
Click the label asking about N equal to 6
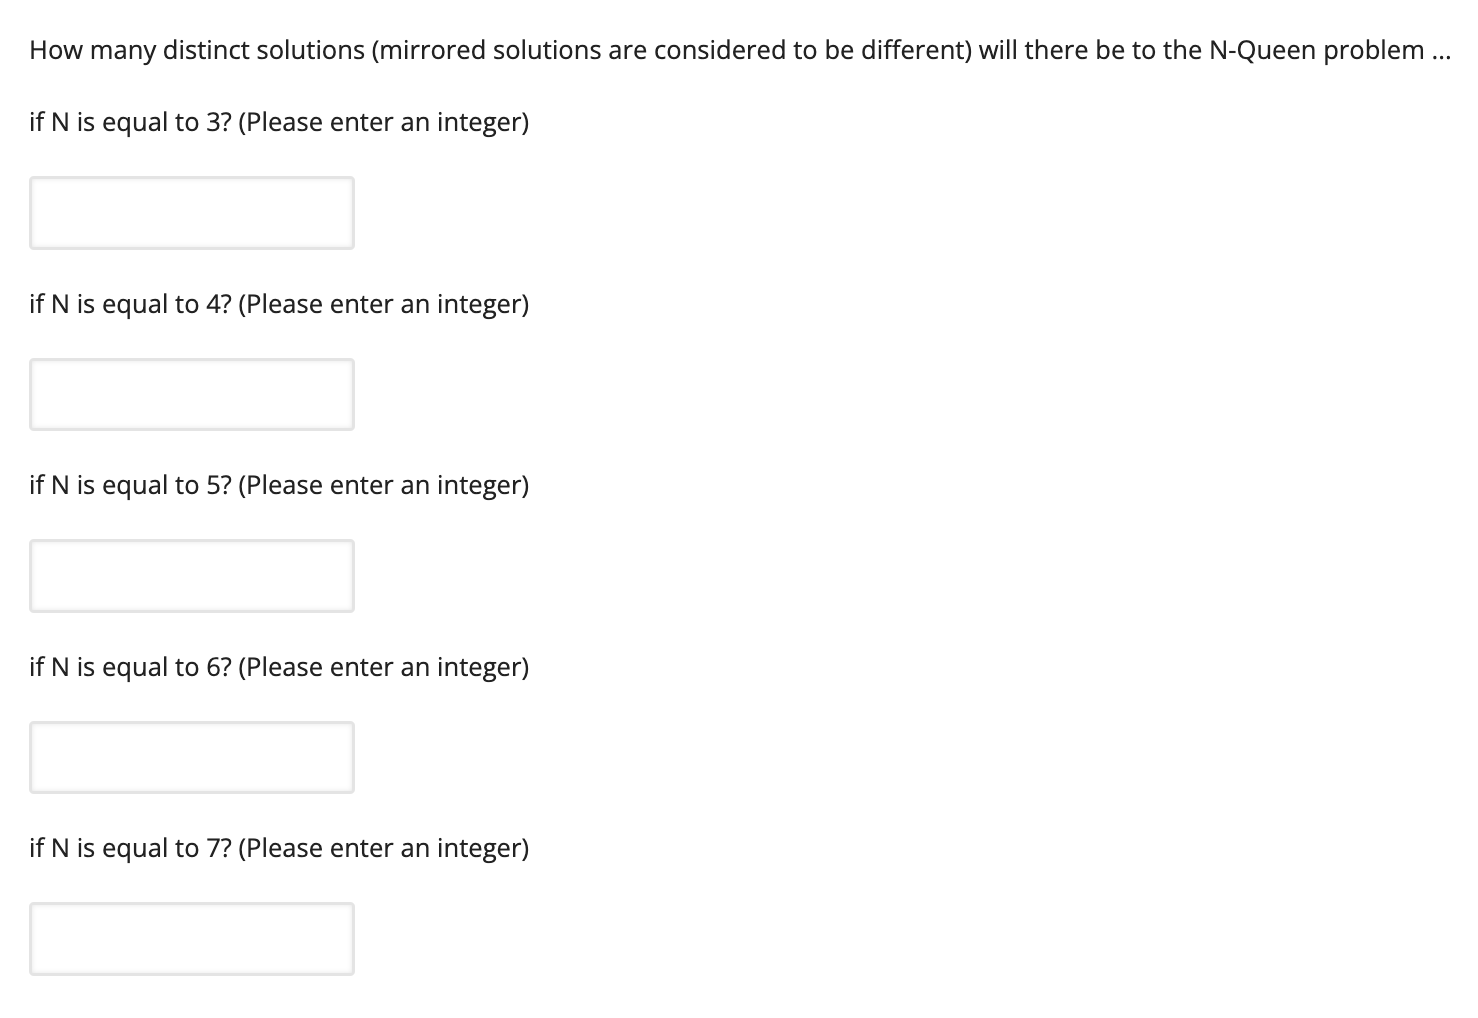tap(279, 666)
